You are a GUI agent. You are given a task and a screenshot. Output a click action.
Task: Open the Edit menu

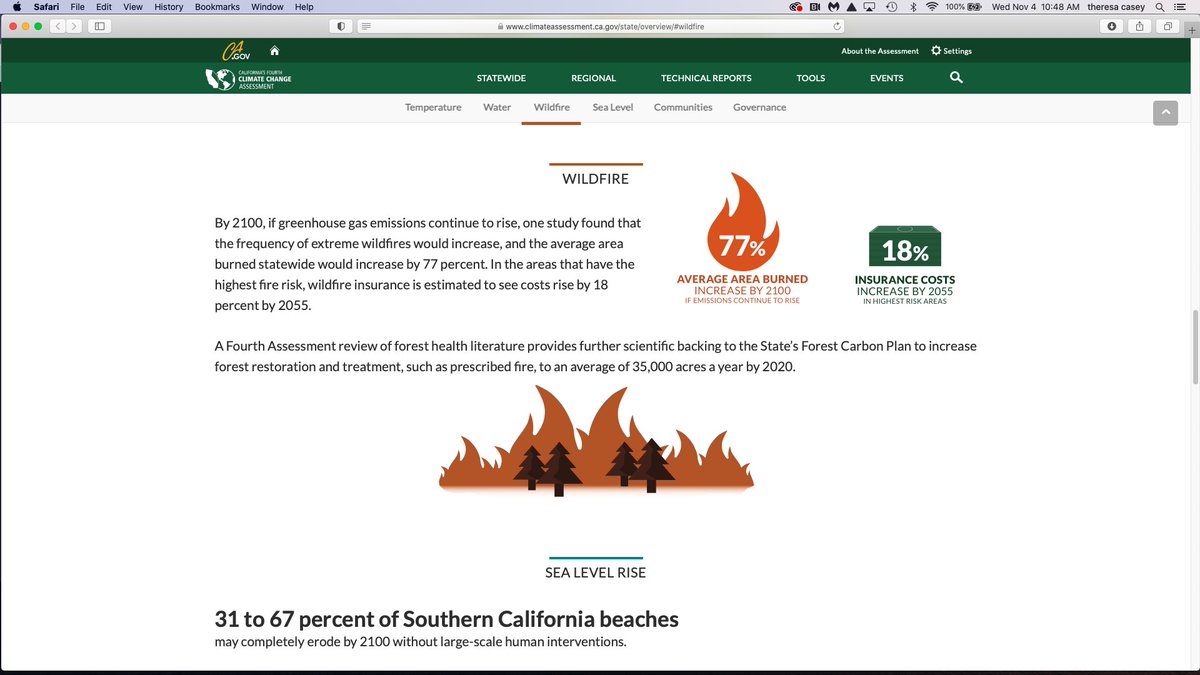pos(104,7)
